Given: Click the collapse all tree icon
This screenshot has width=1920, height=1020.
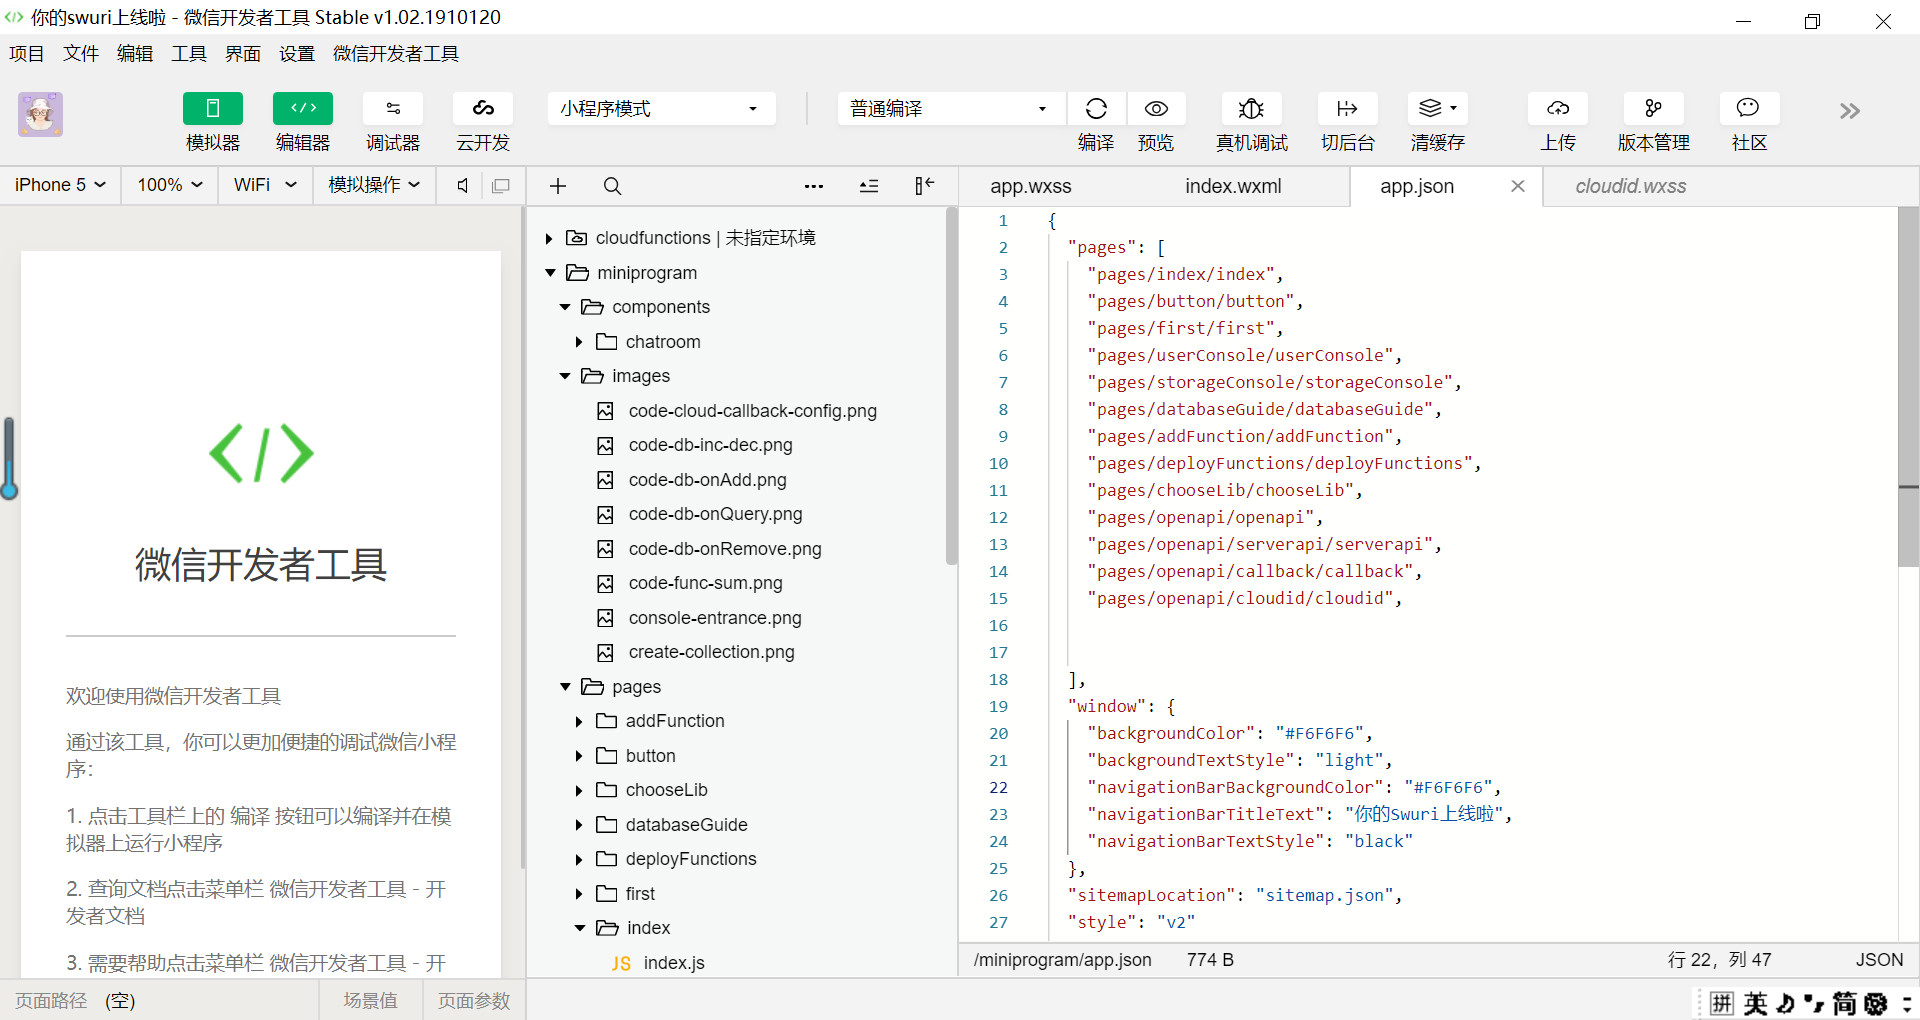Looking at the screenshot, I should pos(869,186).
